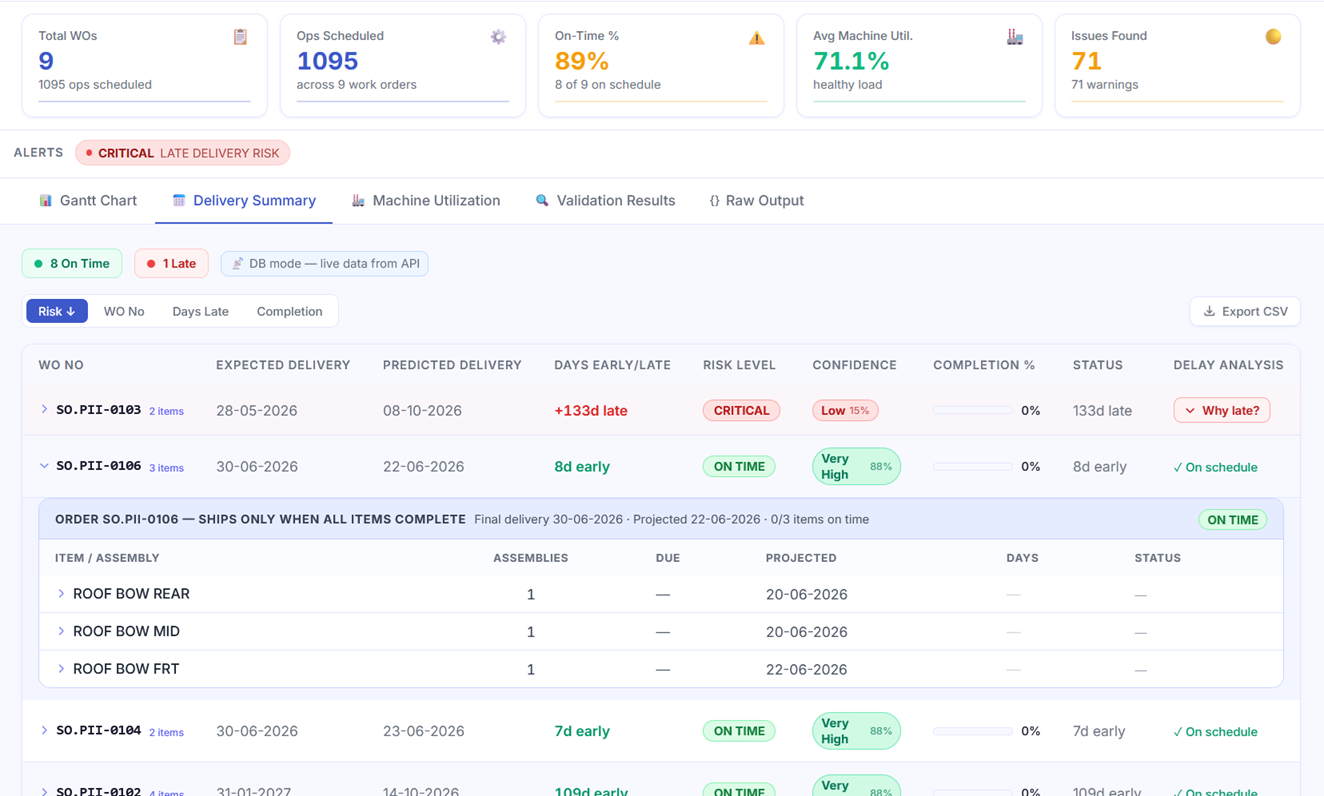
Task: Toggle the 1 Late filter chip
Action: coord(171,263)
